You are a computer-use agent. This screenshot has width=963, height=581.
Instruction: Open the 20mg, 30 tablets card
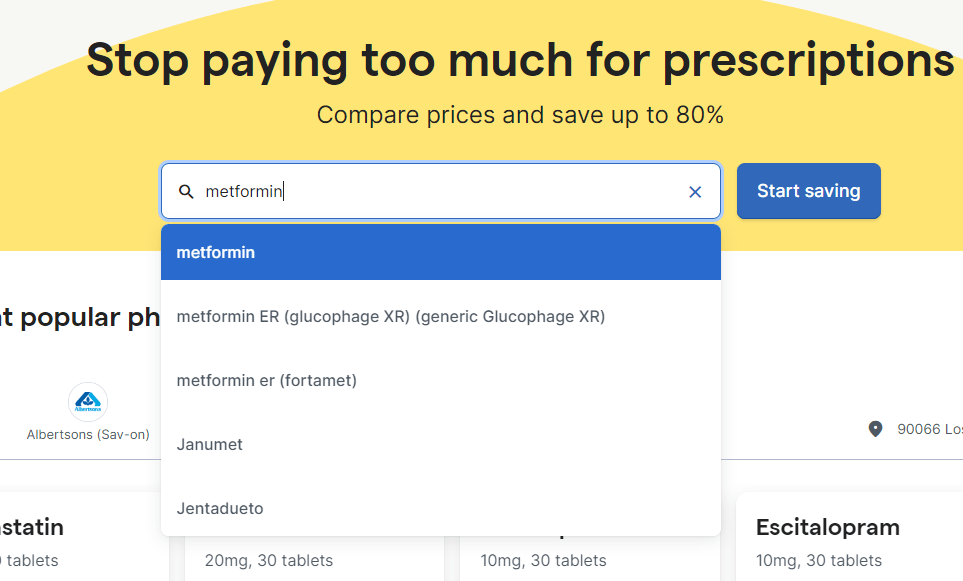[x=269, y=560]
